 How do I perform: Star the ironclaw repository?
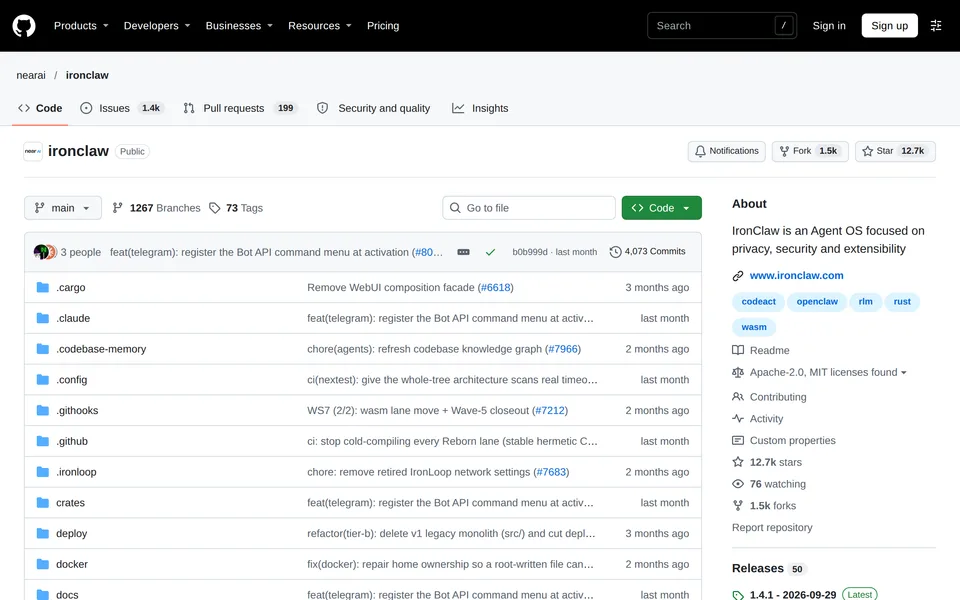(894, 151)
